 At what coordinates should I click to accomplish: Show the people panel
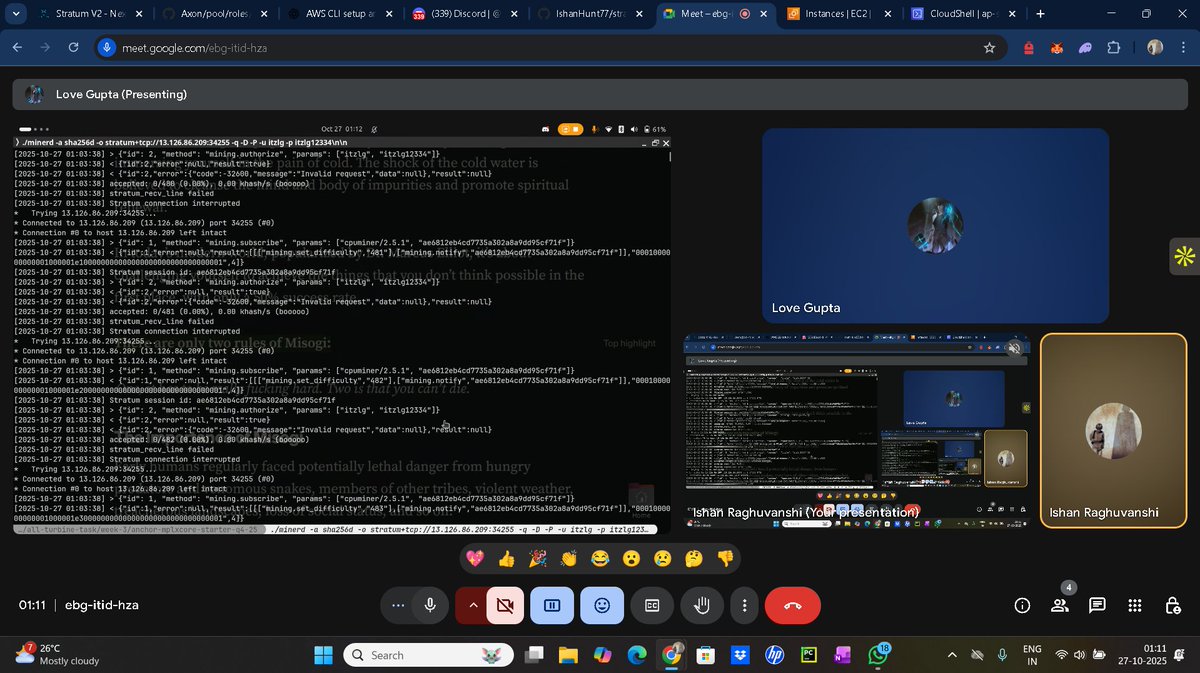tap(1060, 605)
